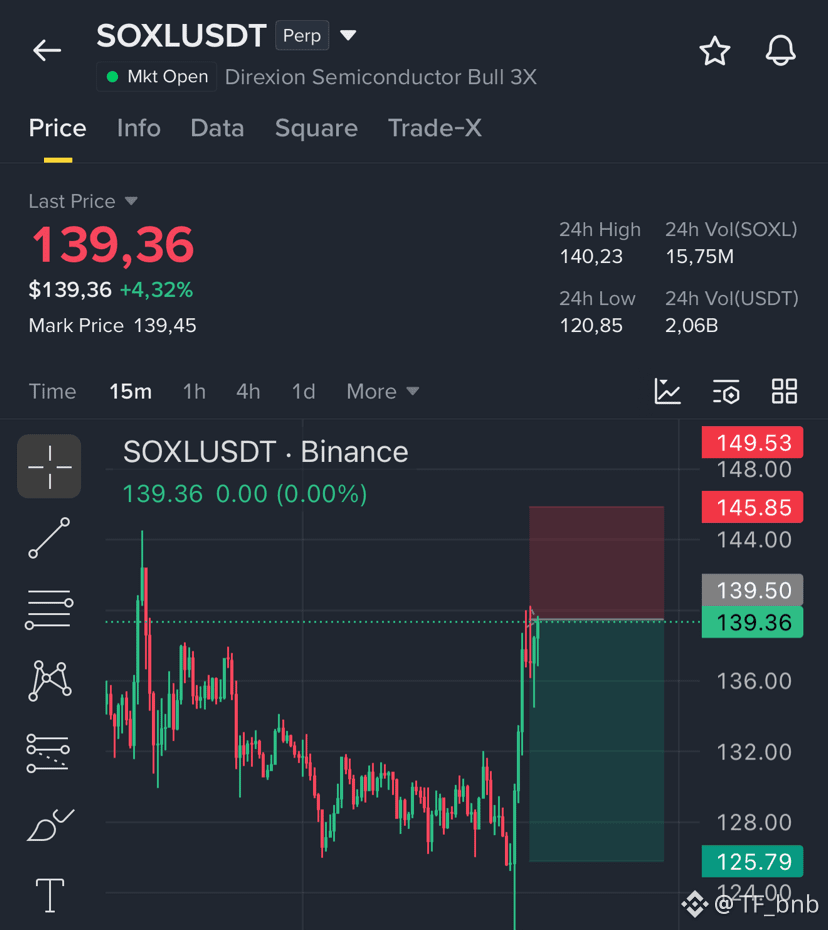Expand the SOXLUSDT pair selector arrow
This screenshot has width=828, height=930.
[348, 36]
